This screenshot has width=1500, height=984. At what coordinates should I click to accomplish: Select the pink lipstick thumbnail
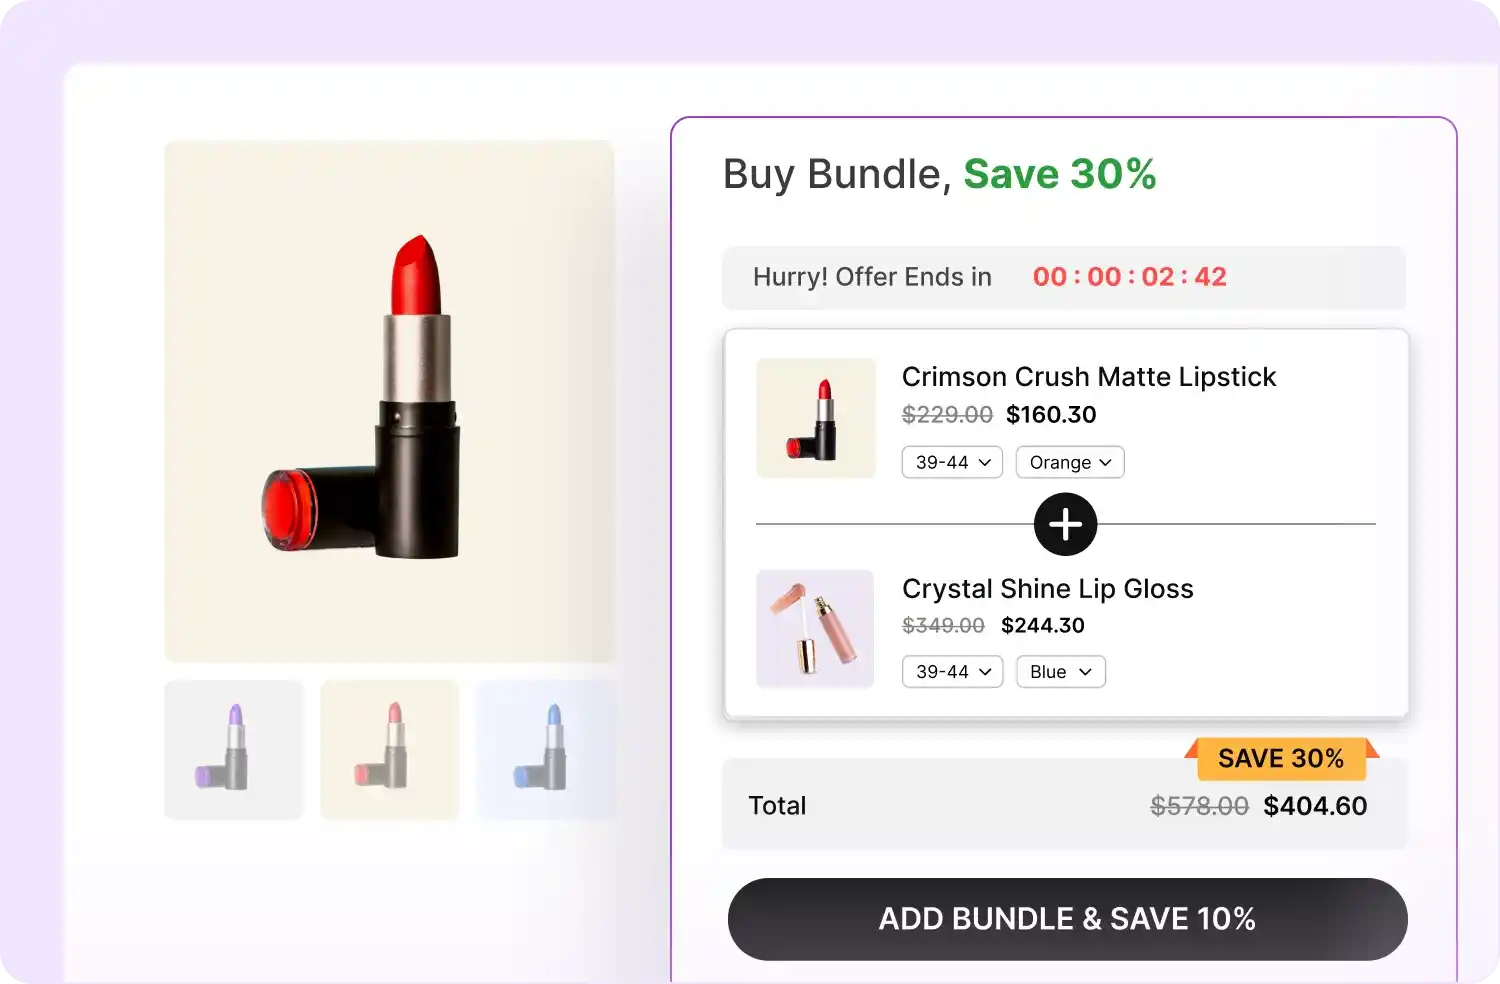coord(389,749)
